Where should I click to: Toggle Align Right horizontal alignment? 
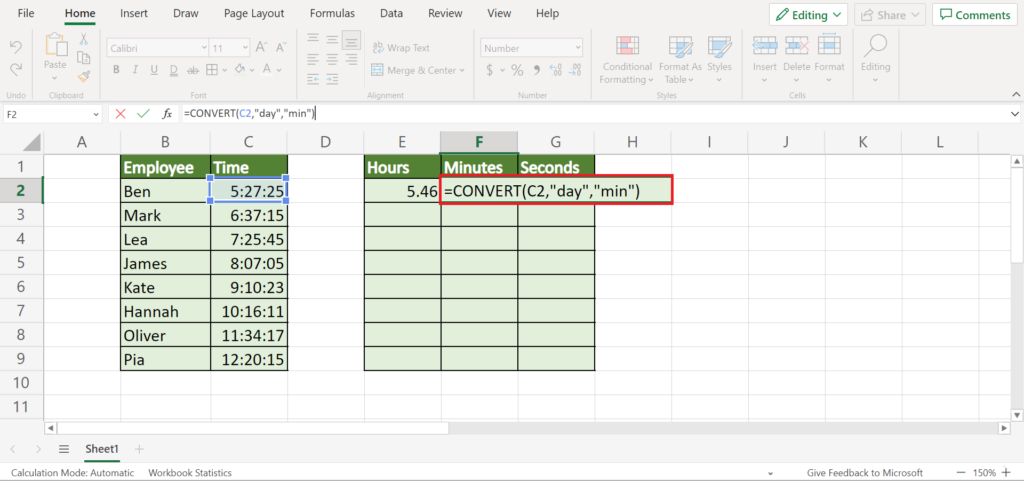[352, 59]
